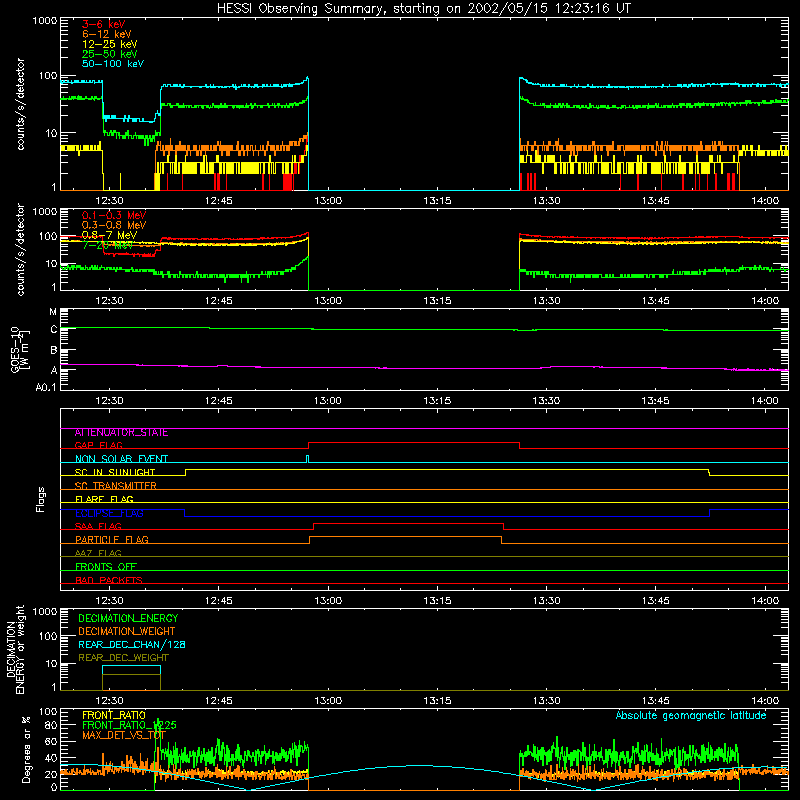Click the NON_SOLAR_EVENT spike near 13:00
This screenshot has height=800, width=800.
point(307,459)
